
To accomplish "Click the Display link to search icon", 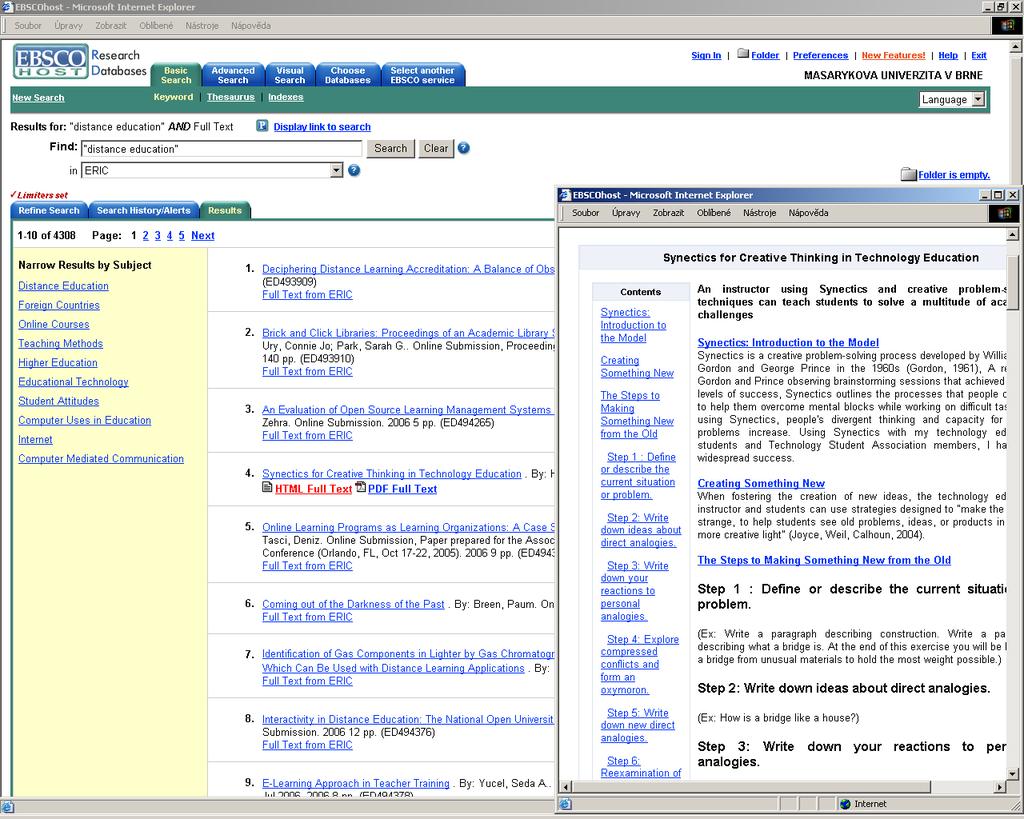I will pyautogui.click(x=262, y=126).
